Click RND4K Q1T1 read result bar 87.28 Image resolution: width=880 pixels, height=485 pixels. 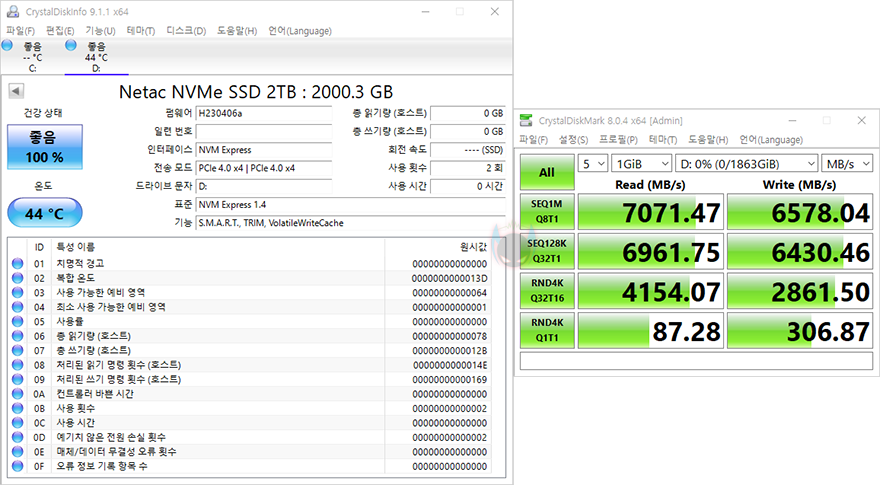[x=650, y=331]
